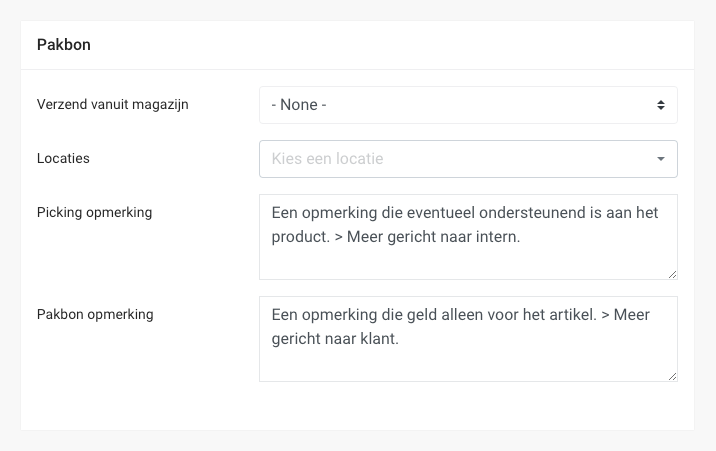Screen dimensions: 716x451
Task: Open the Locaties combo box
Action: (x=467, y=159)
